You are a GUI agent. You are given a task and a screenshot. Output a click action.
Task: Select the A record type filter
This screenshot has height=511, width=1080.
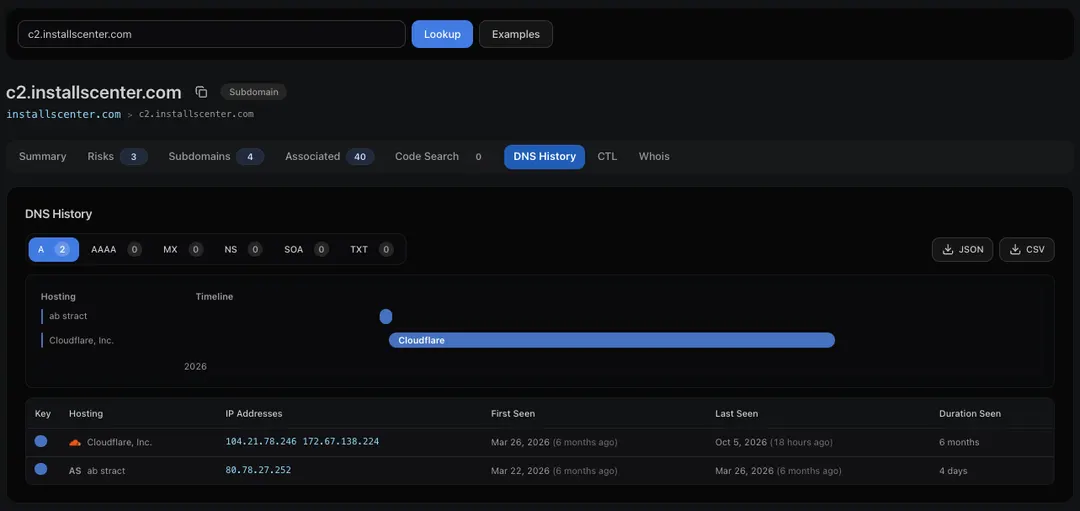coord(54,249)
